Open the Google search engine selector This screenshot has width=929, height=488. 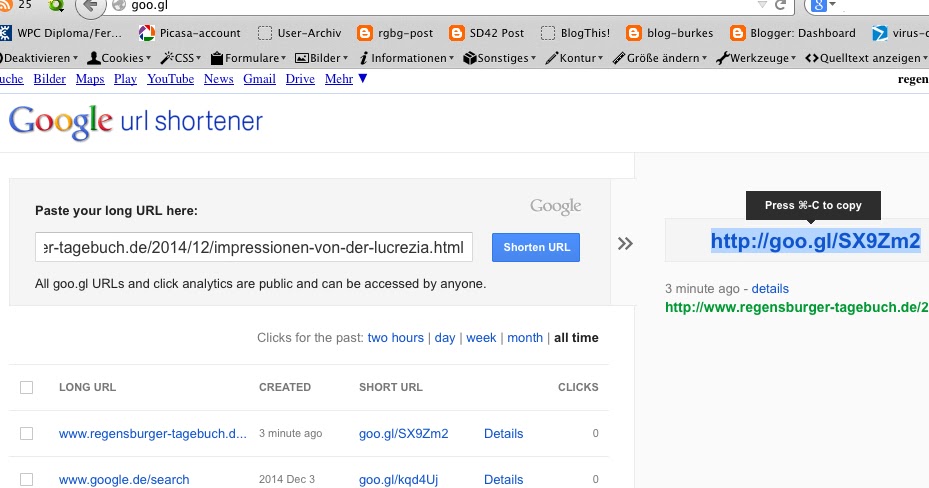pos(824,6)
